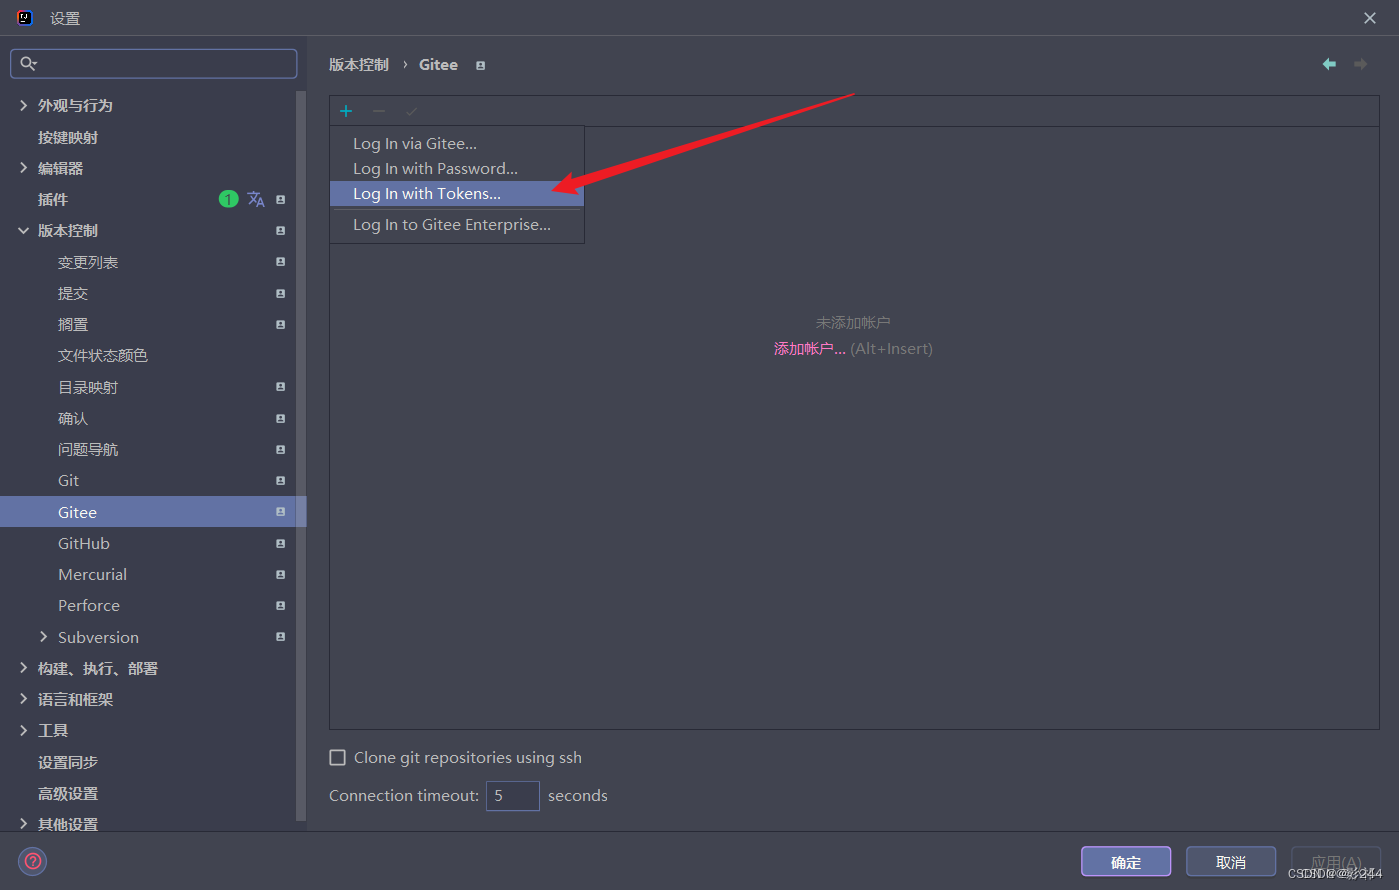1399x890 pixels.
Task: Expand the 外观与行为 section
Action: point(23,105)
